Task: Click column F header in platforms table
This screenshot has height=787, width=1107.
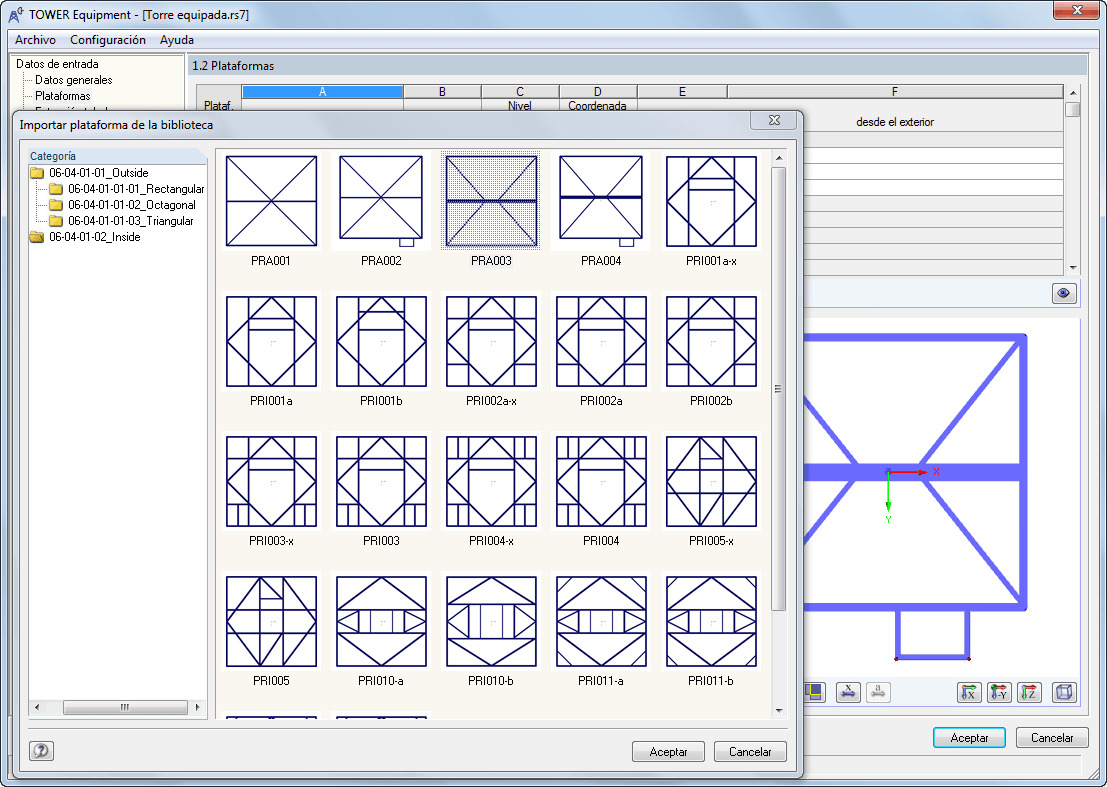Action: (x=894, y=92)
